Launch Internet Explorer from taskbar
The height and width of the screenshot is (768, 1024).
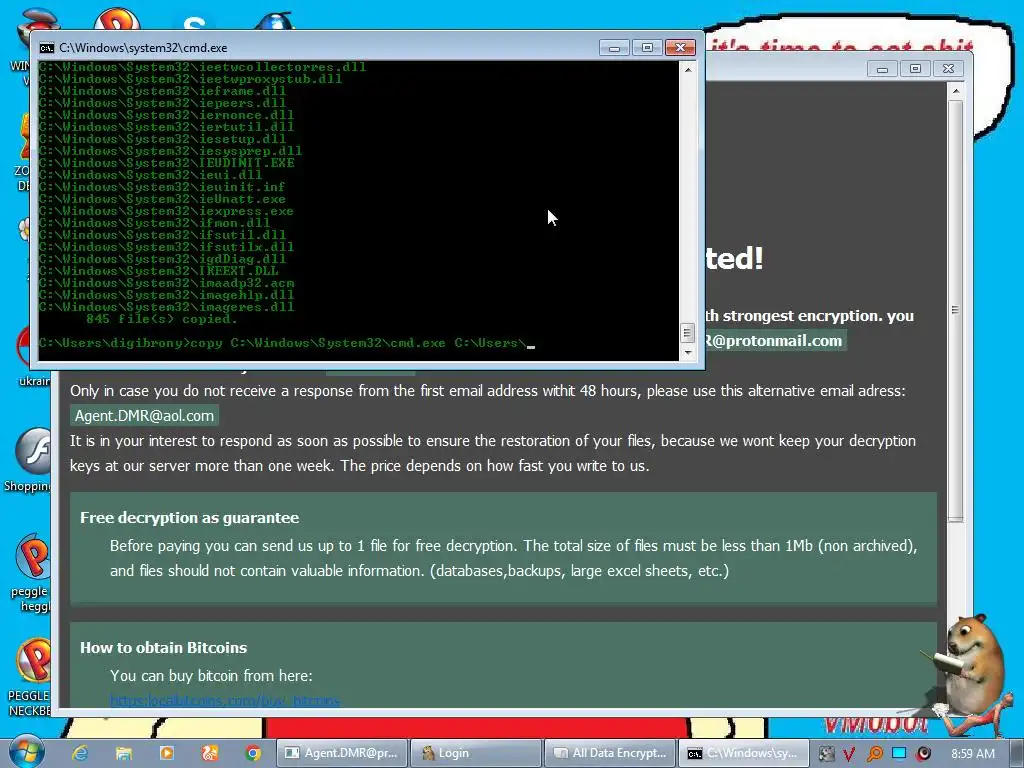point(80,753)
